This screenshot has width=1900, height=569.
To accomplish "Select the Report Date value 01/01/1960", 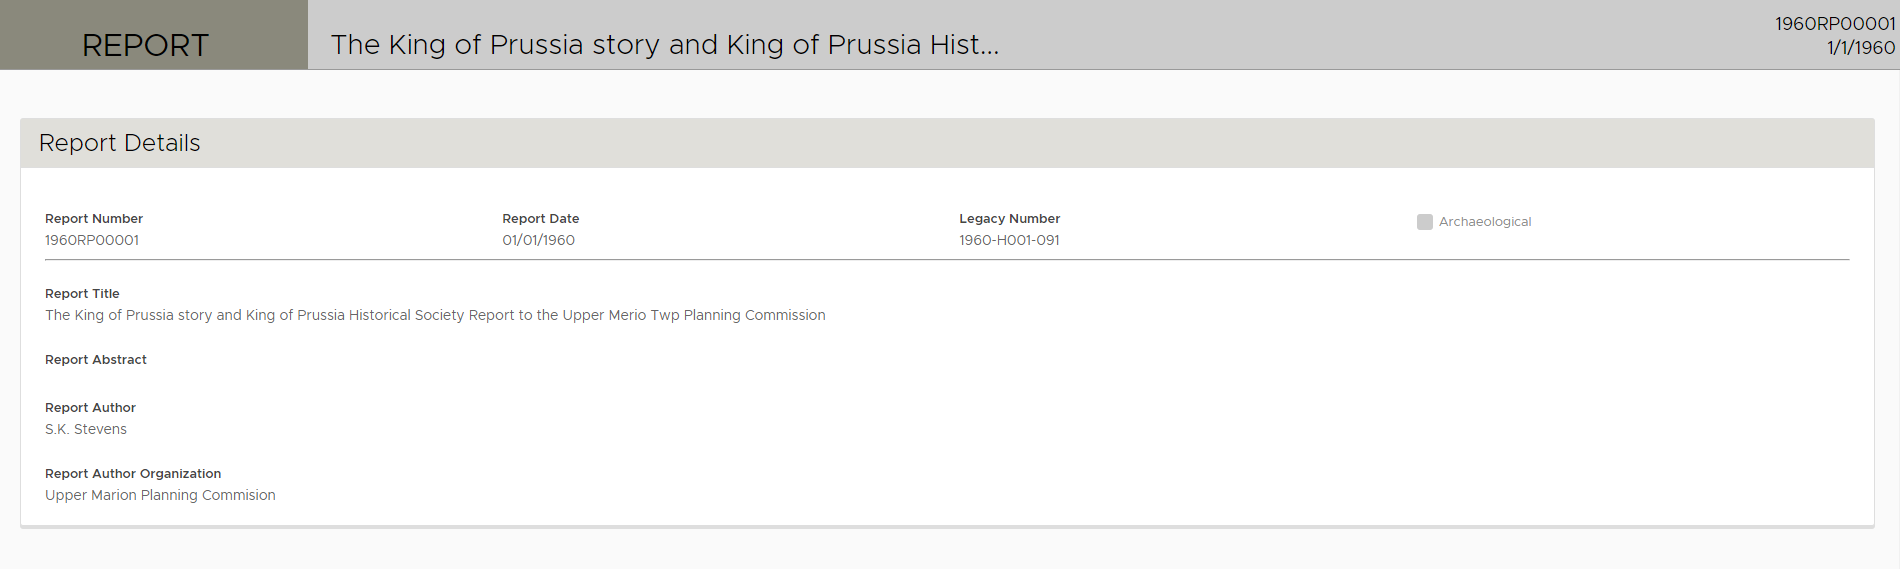I will (539, 240).
